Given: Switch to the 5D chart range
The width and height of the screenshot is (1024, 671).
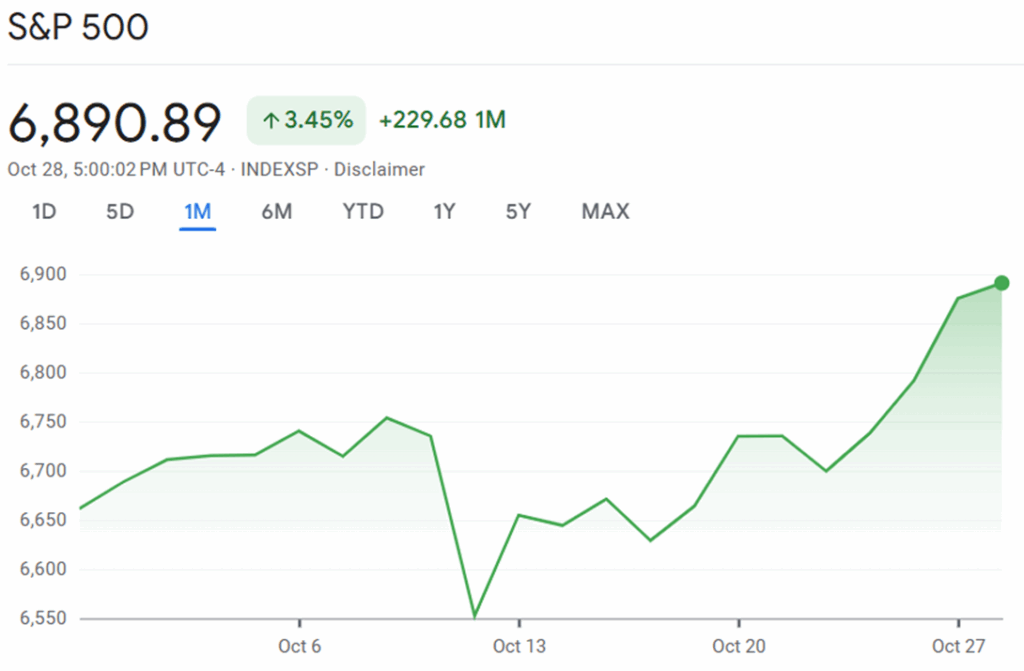Looking at the screenshot, I should [x=120, y=211].
